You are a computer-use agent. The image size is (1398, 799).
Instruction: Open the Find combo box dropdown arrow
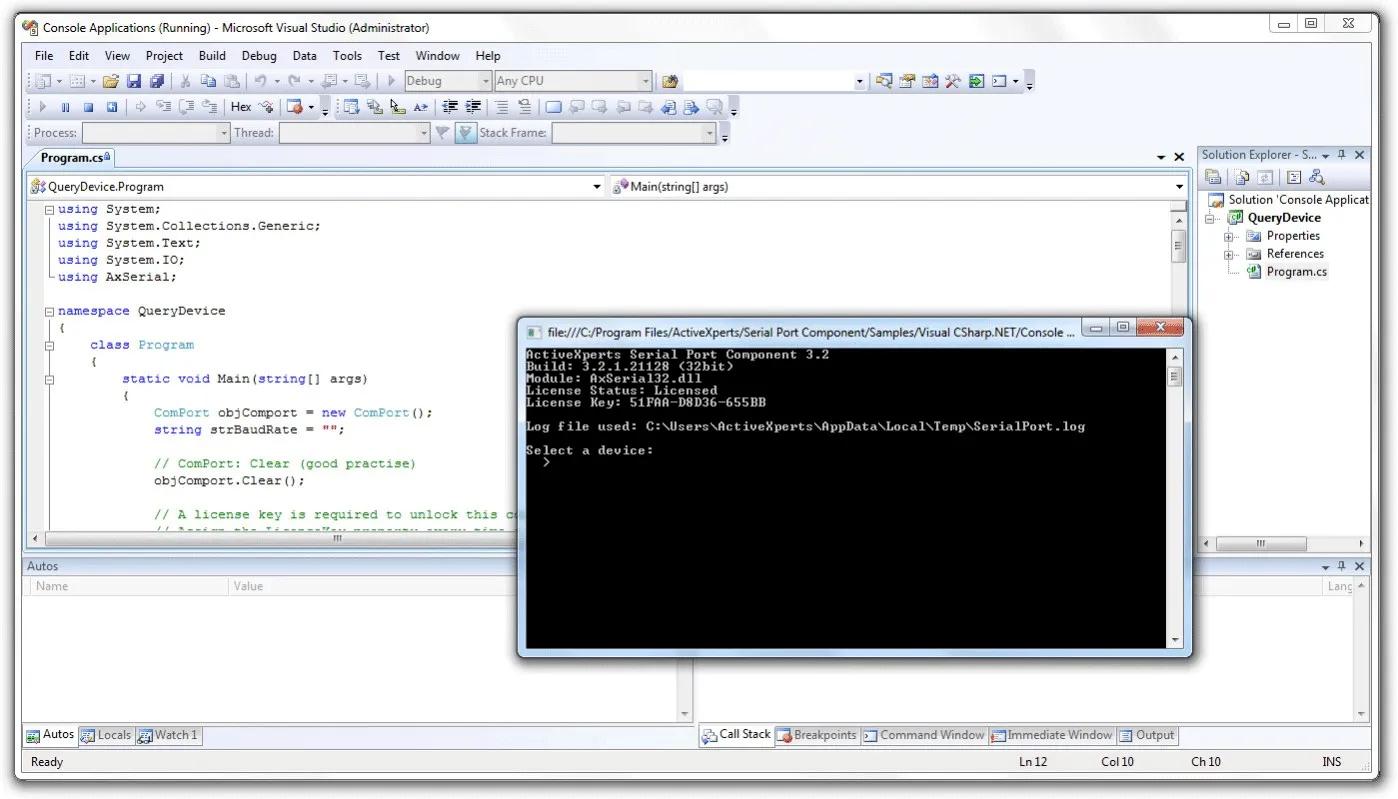click(860, 81)
